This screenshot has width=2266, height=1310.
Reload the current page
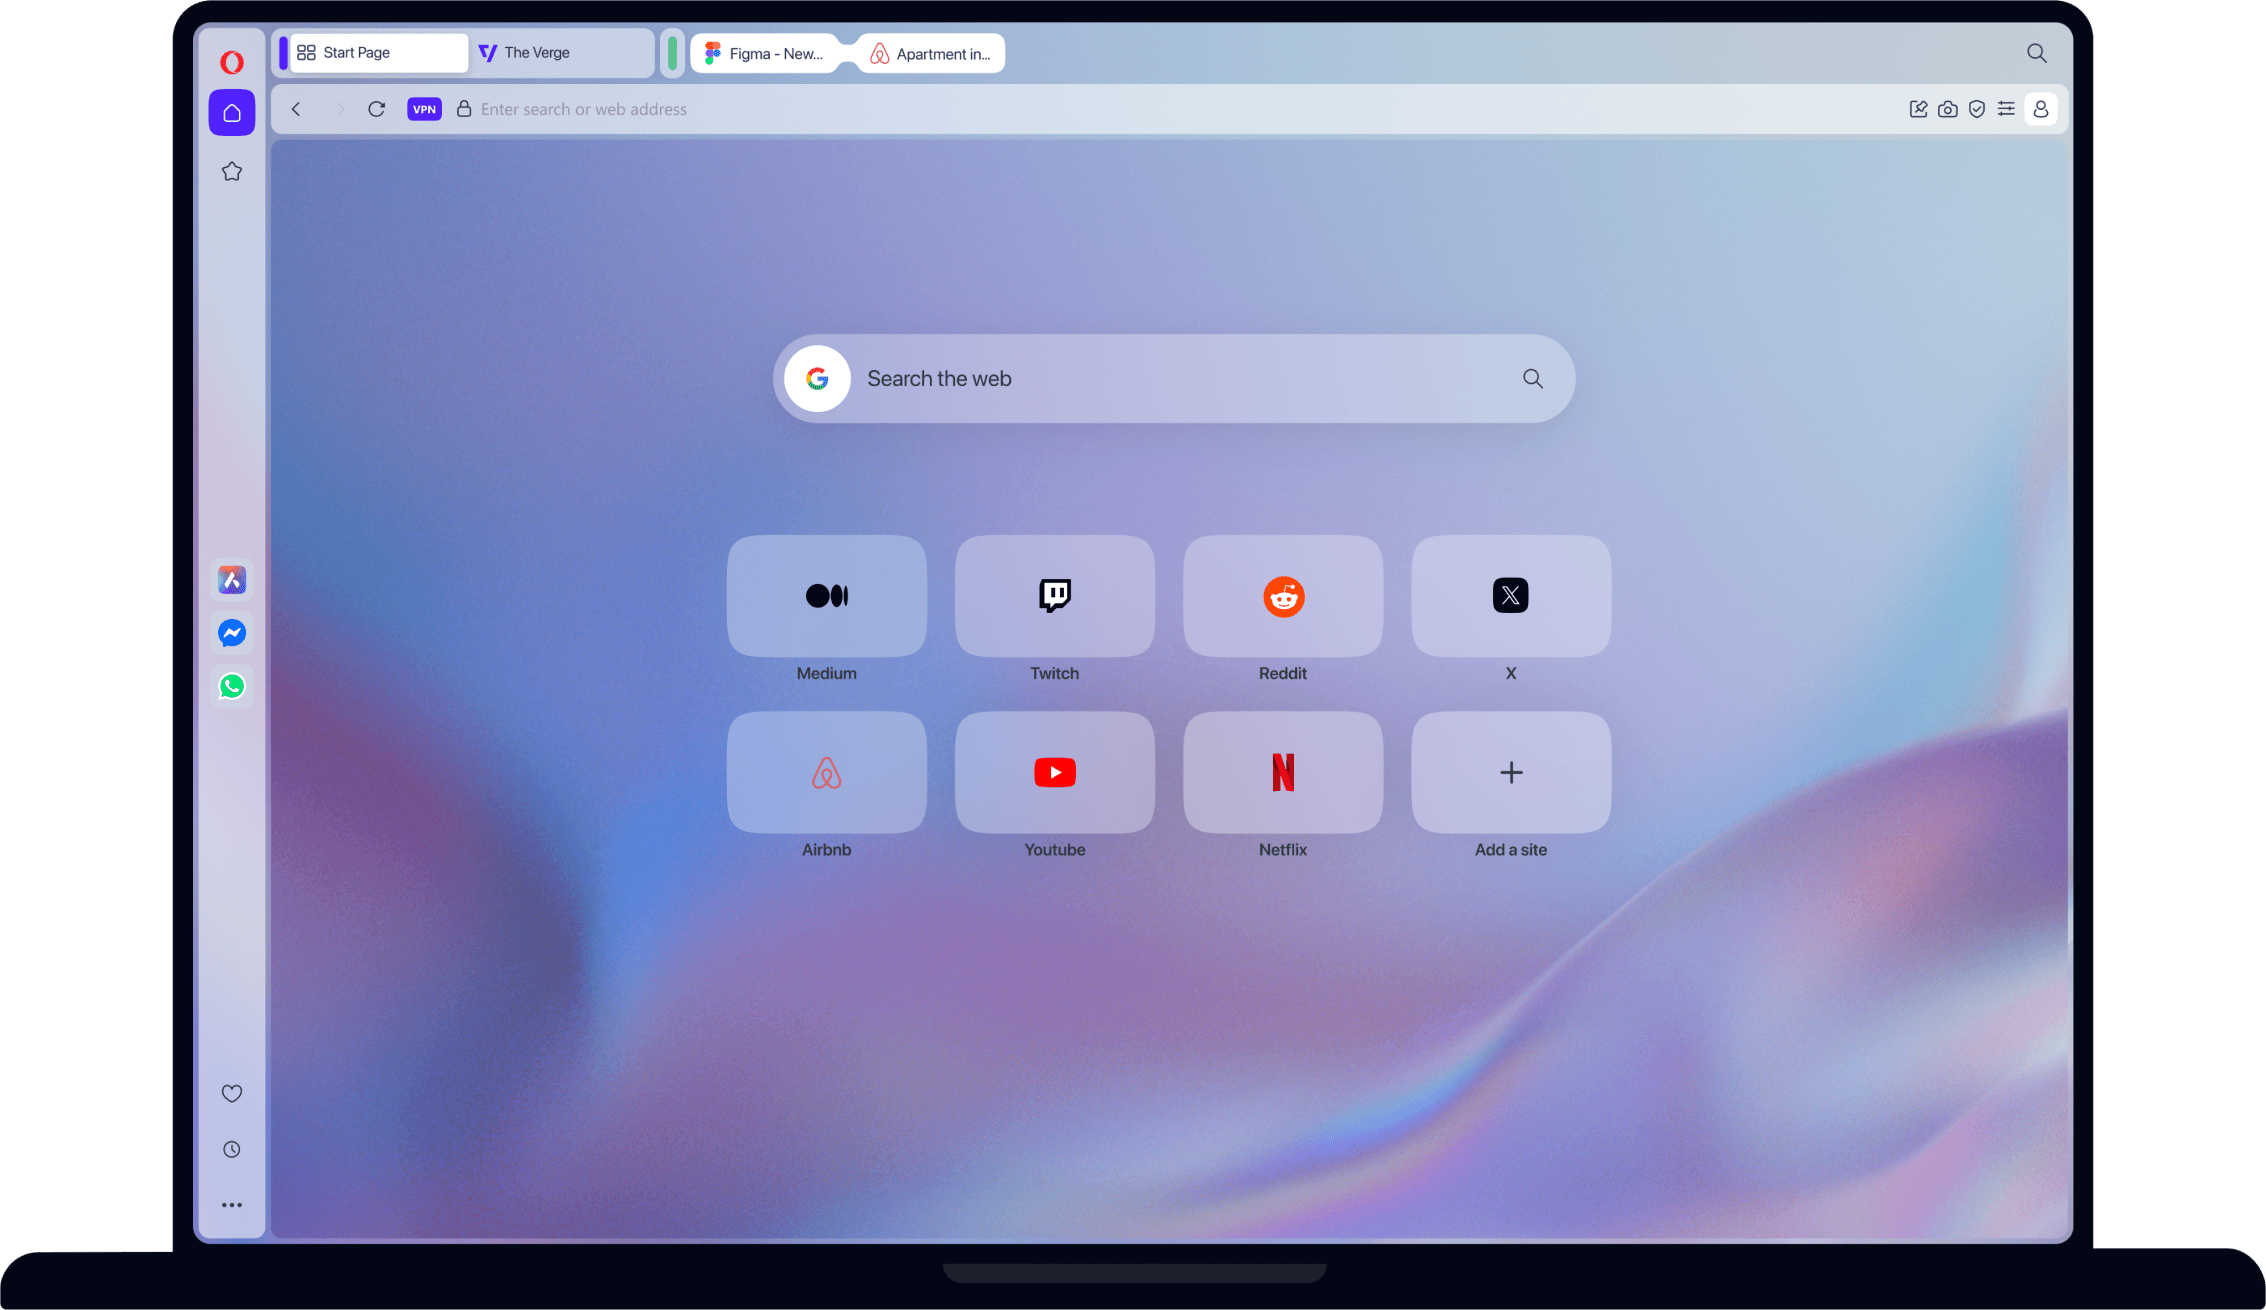(x=377, y=109)
